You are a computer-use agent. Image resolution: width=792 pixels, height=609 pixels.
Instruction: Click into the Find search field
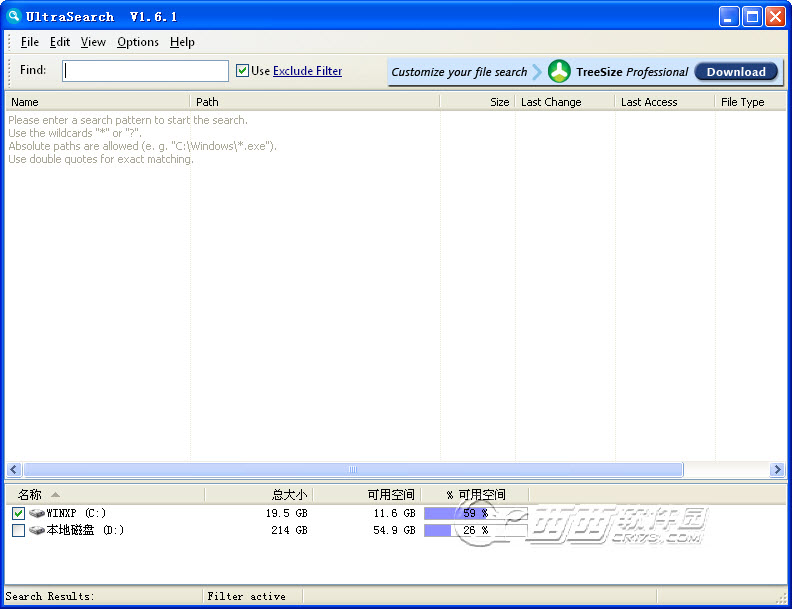(146, 71)
